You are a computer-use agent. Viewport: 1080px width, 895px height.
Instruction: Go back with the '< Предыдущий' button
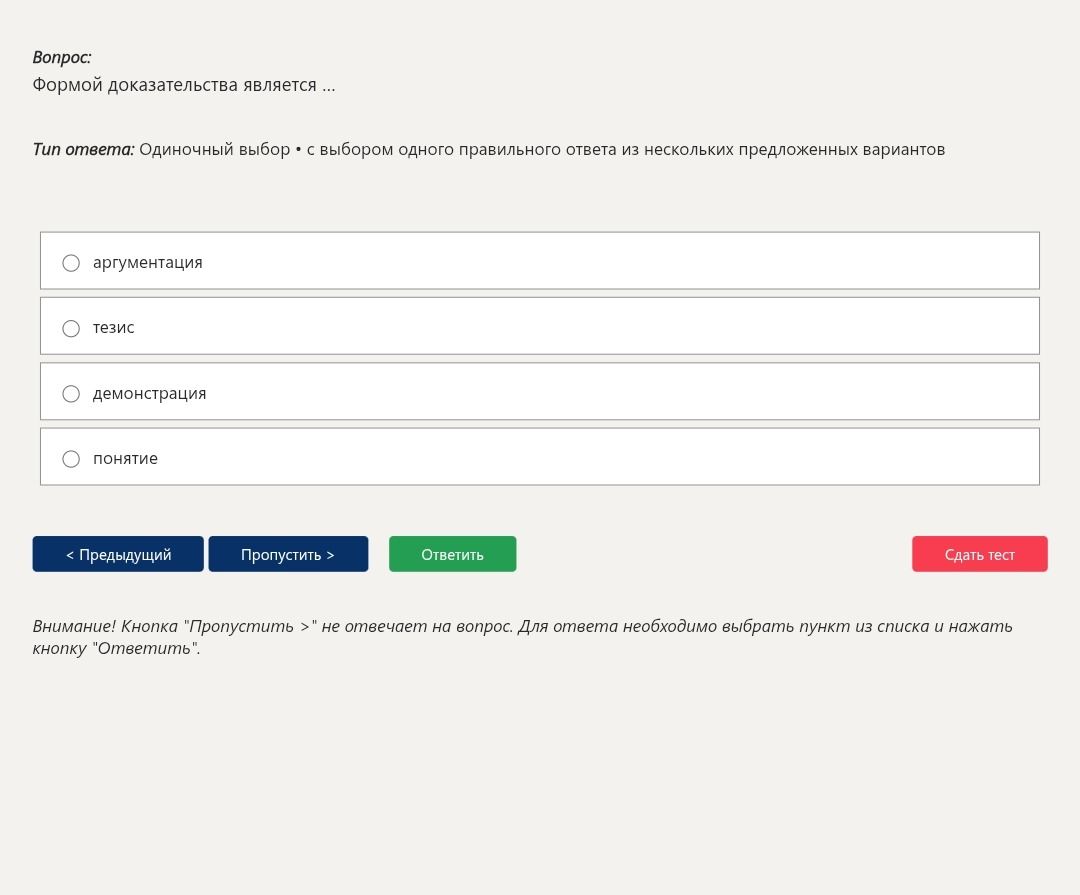(x=118, y=554)
